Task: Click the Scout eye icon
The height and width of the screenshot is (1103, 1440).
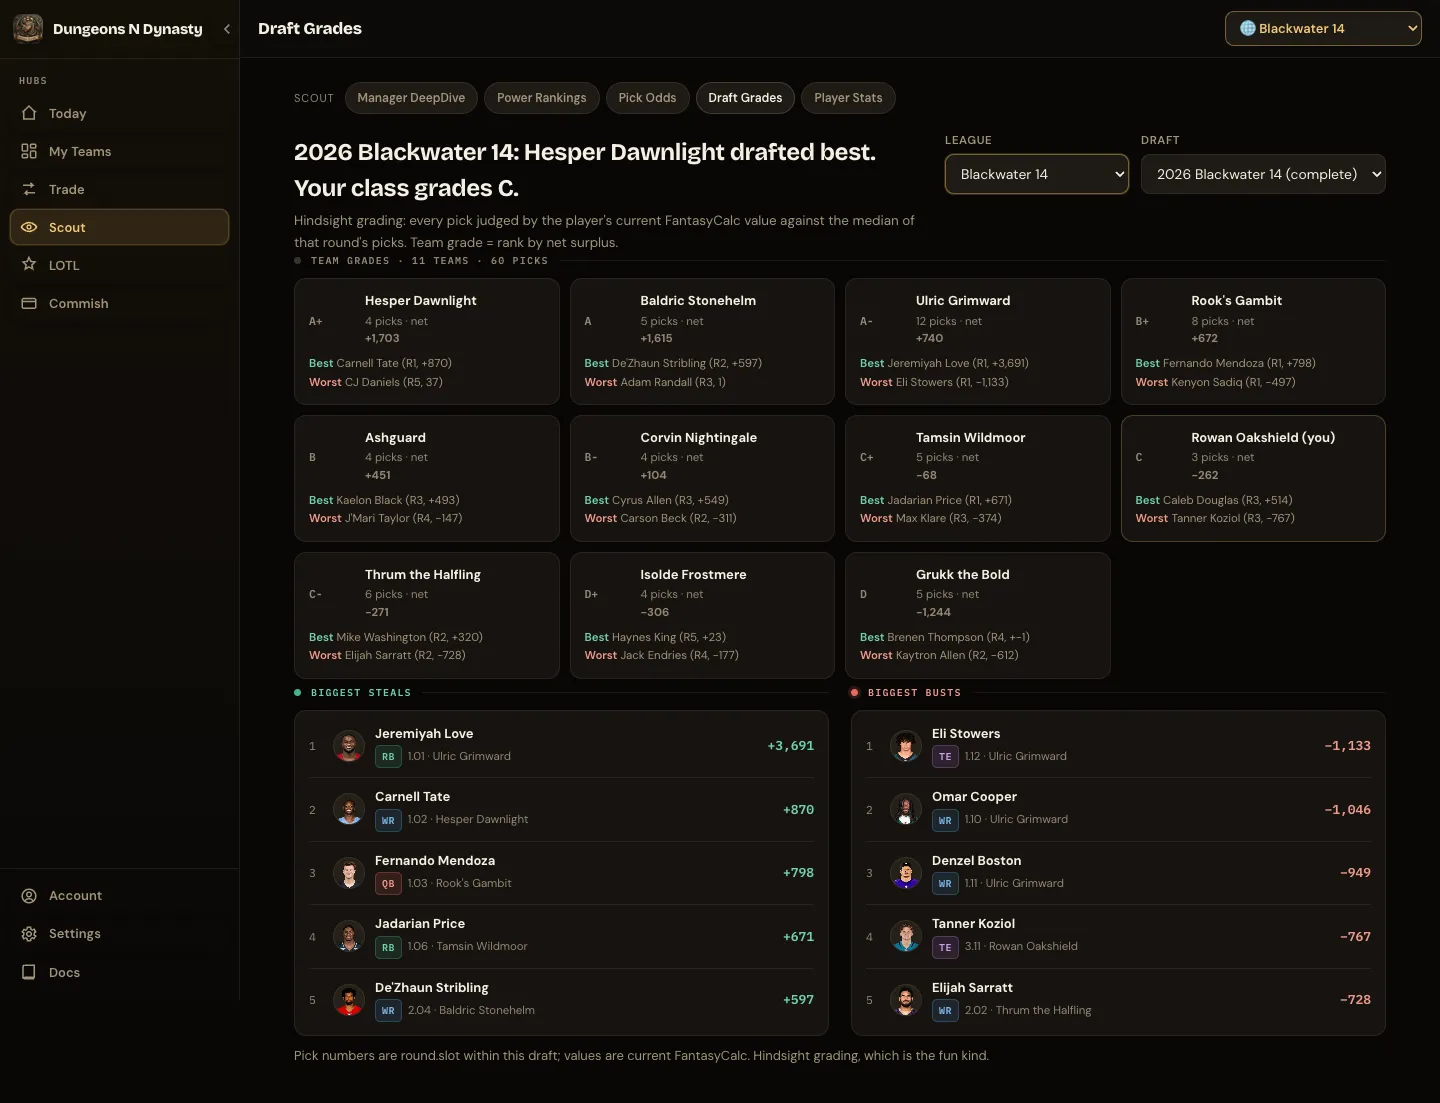Action: [x=29, y=227]
